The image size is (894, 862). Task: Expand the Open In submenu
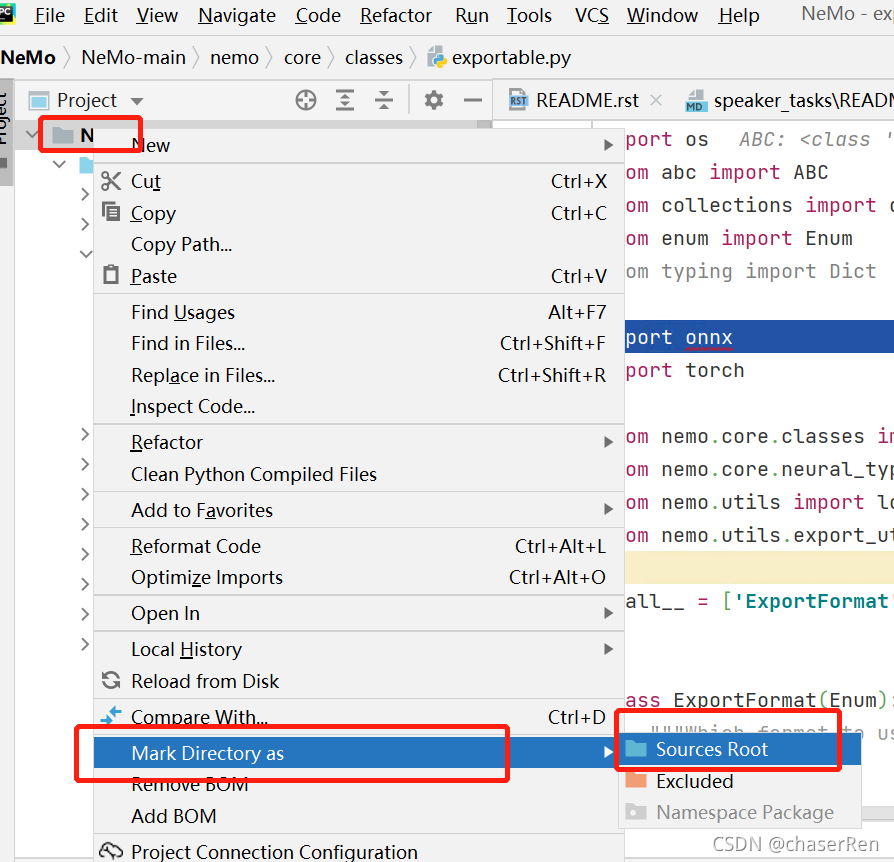[610, 612]
